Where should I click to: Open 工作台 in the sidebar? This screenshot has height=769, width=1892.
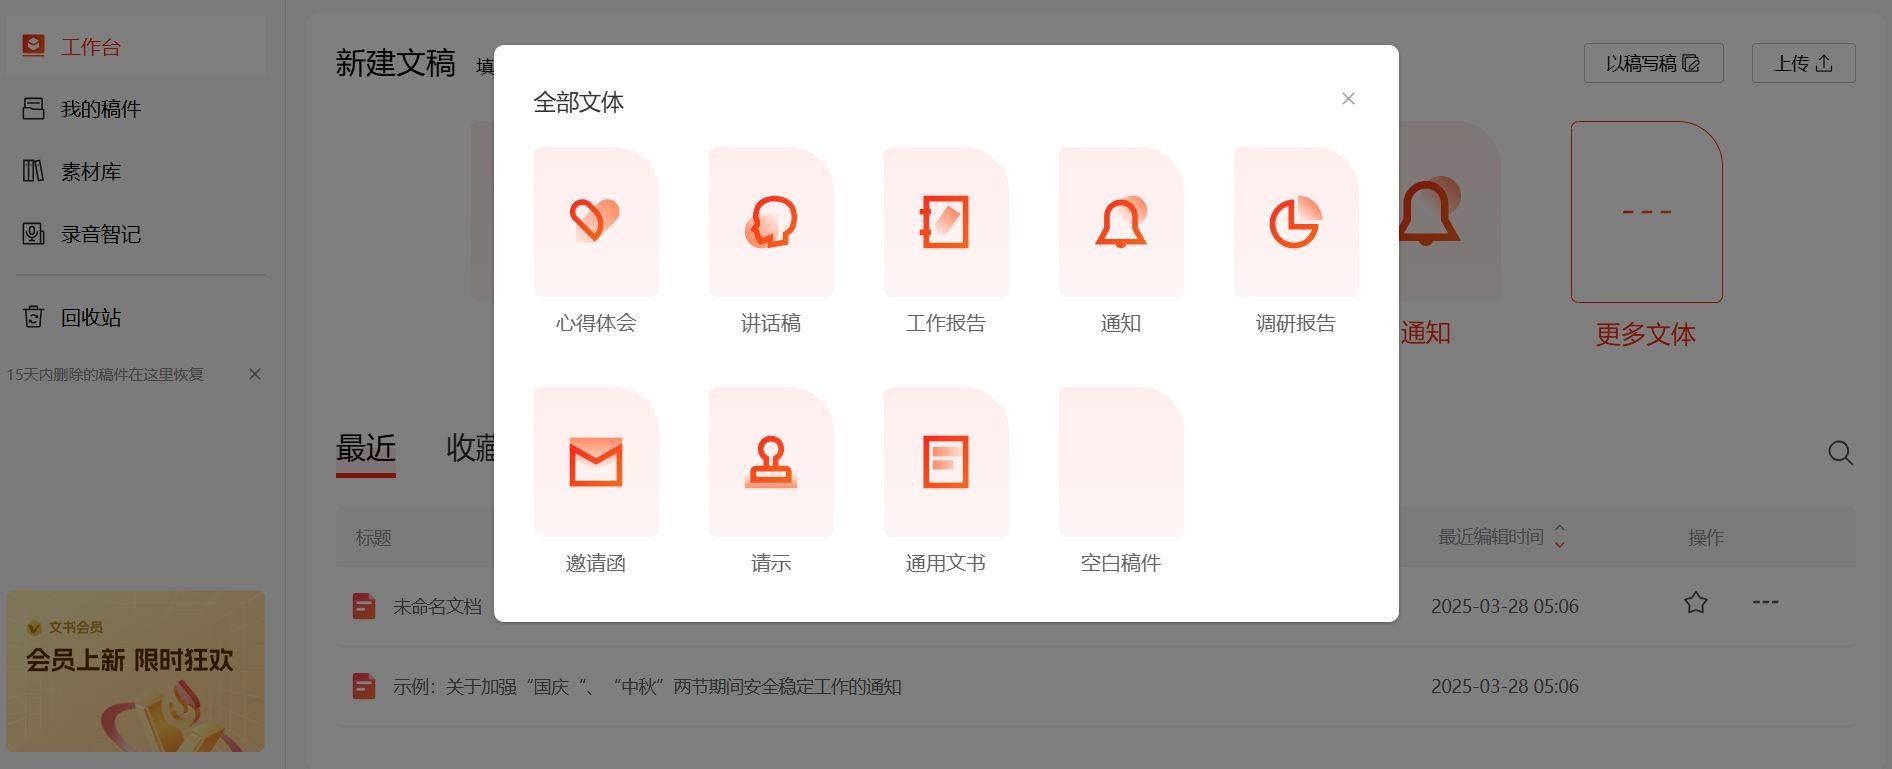pos(136,47)
